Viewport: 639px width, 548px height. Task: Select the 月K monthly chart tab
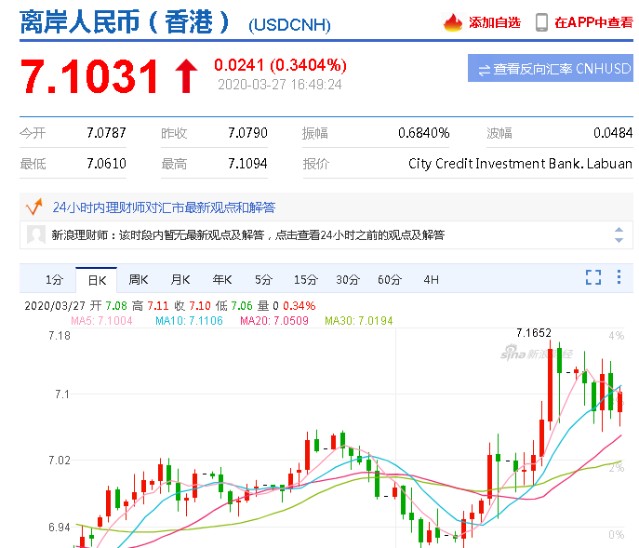coord(180,279)
